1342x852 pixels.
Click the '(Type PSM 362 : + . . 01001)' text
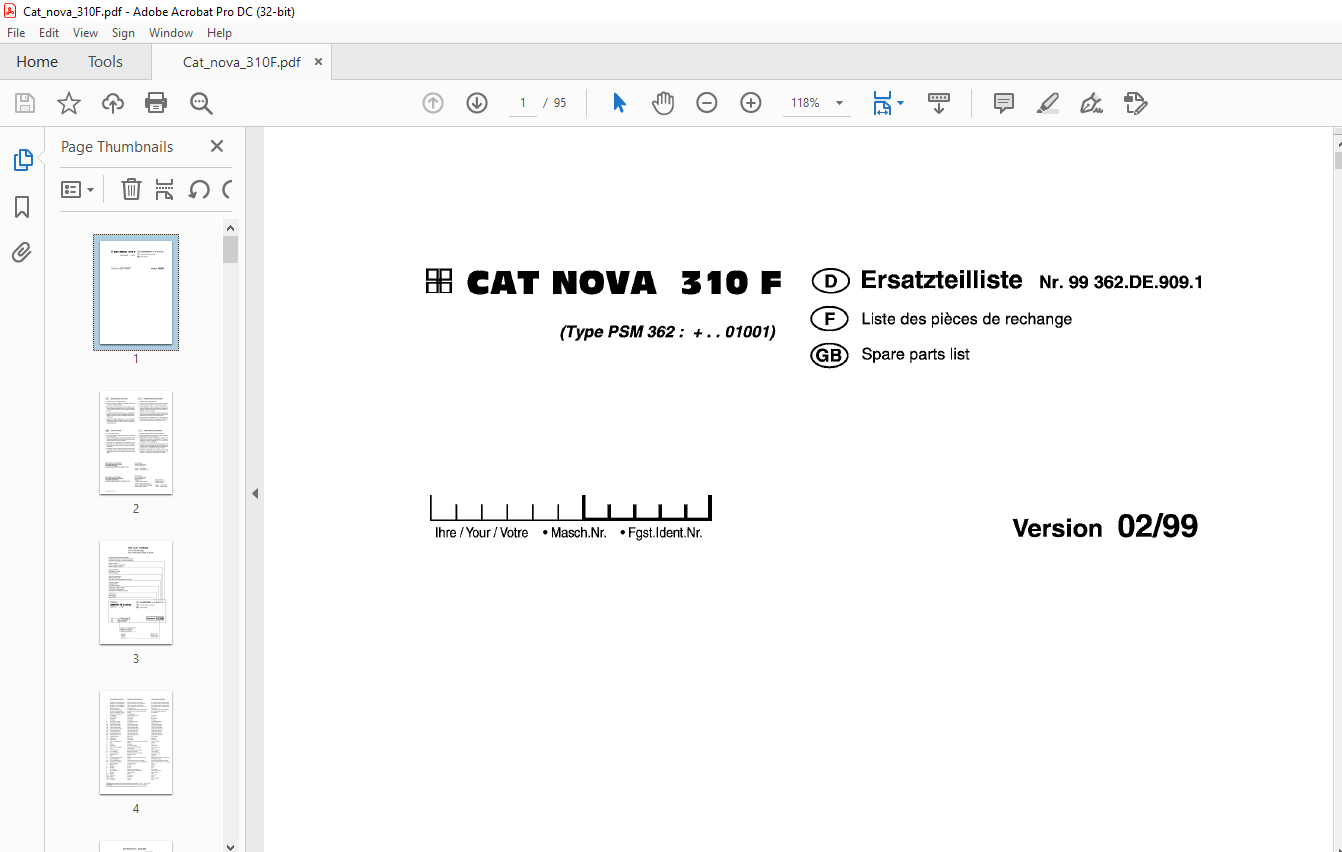click(x=667, y=332)
